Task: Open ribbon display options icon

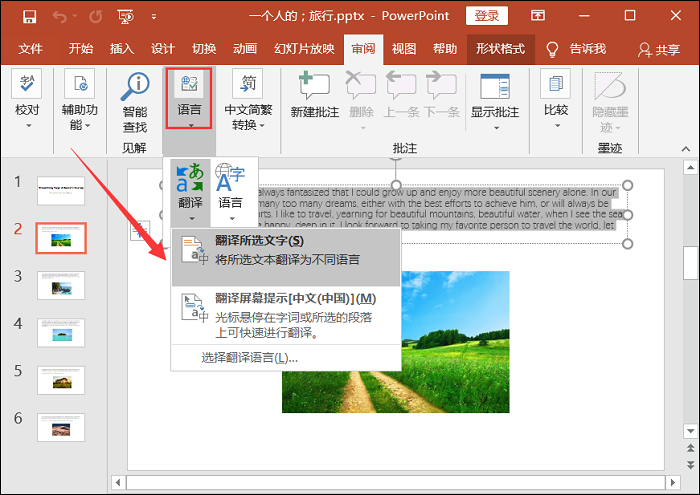Action: tap(538, 16)
